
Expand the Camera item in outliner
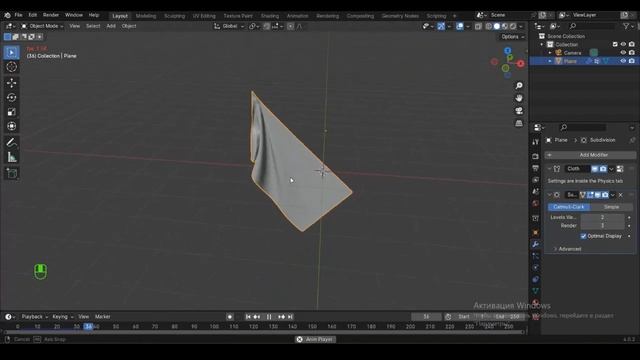[550, 53]
